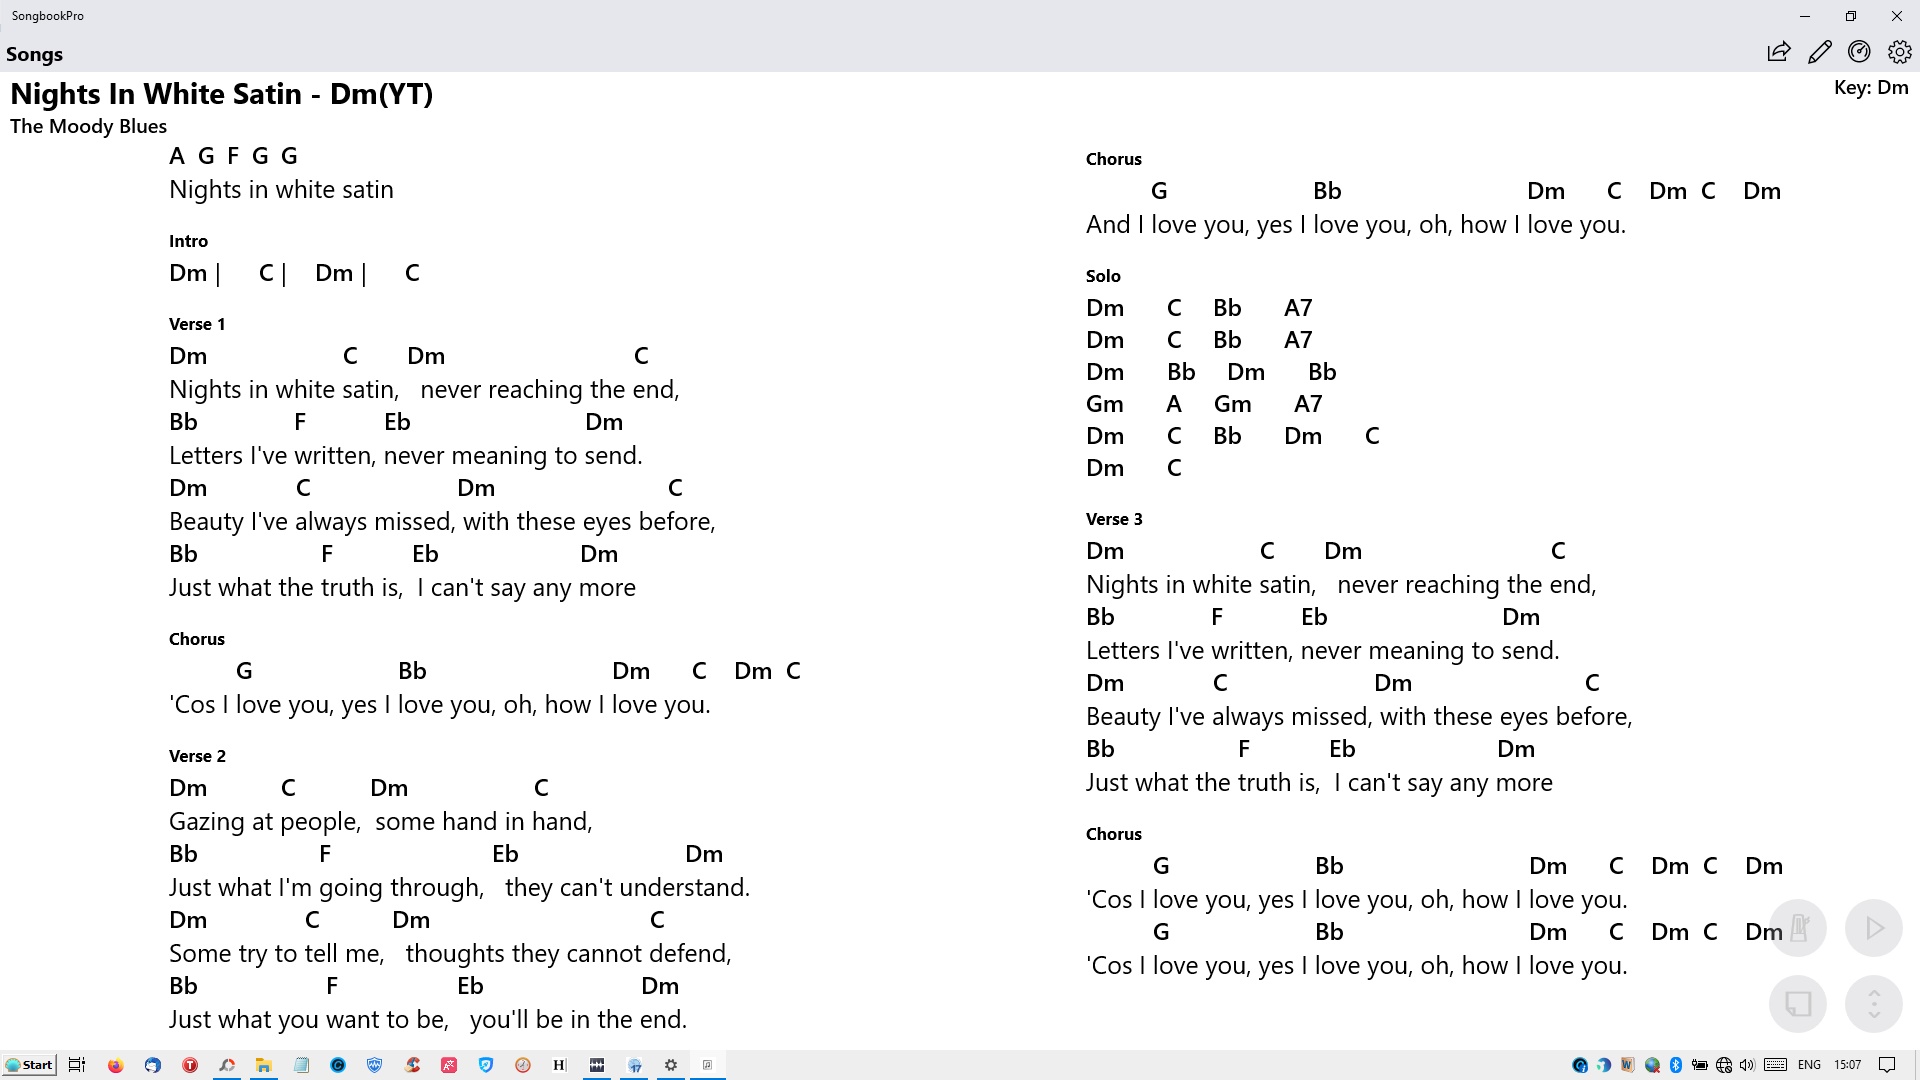Click the Verse 2 section label

tap(197, 756)
